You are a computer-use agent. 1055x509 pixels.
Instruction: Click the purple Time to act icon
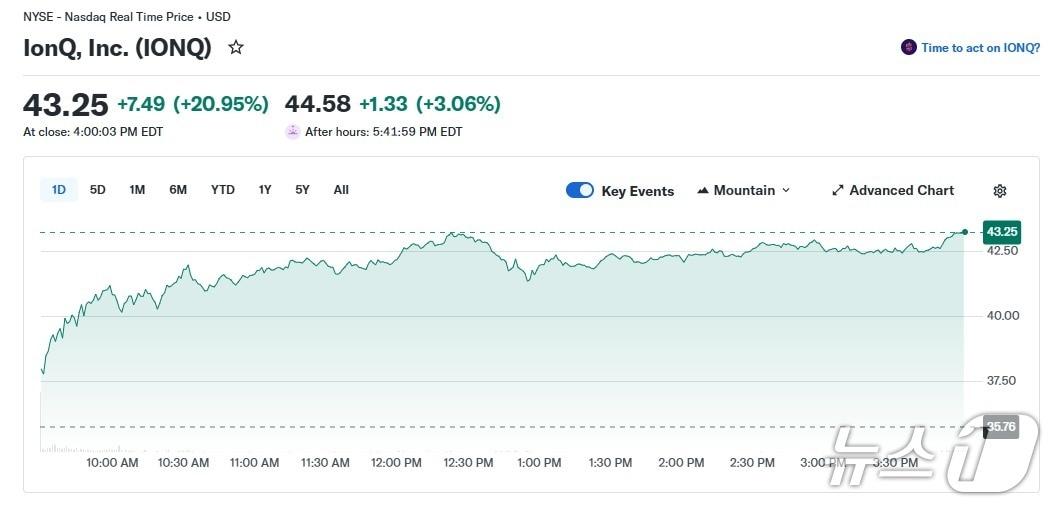[908, 47]
